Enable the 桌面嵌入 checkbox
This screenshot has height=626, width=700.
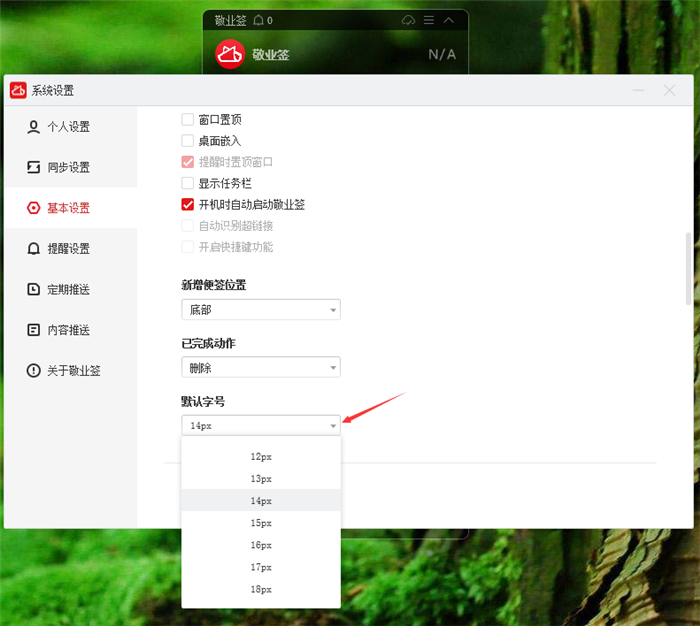(x=188, y=141)
